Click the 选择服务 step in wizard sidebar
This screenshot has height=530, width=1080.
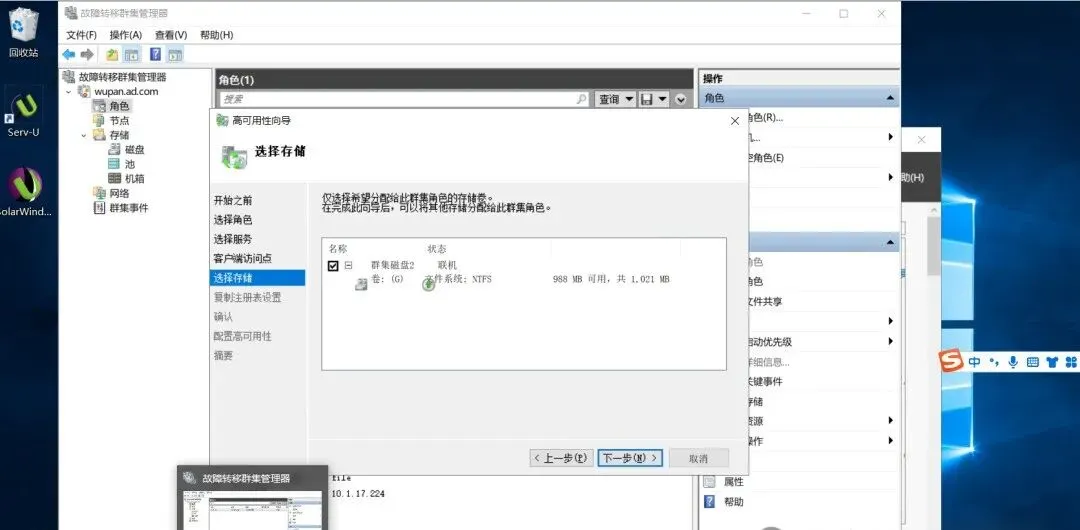coord(233,239)
